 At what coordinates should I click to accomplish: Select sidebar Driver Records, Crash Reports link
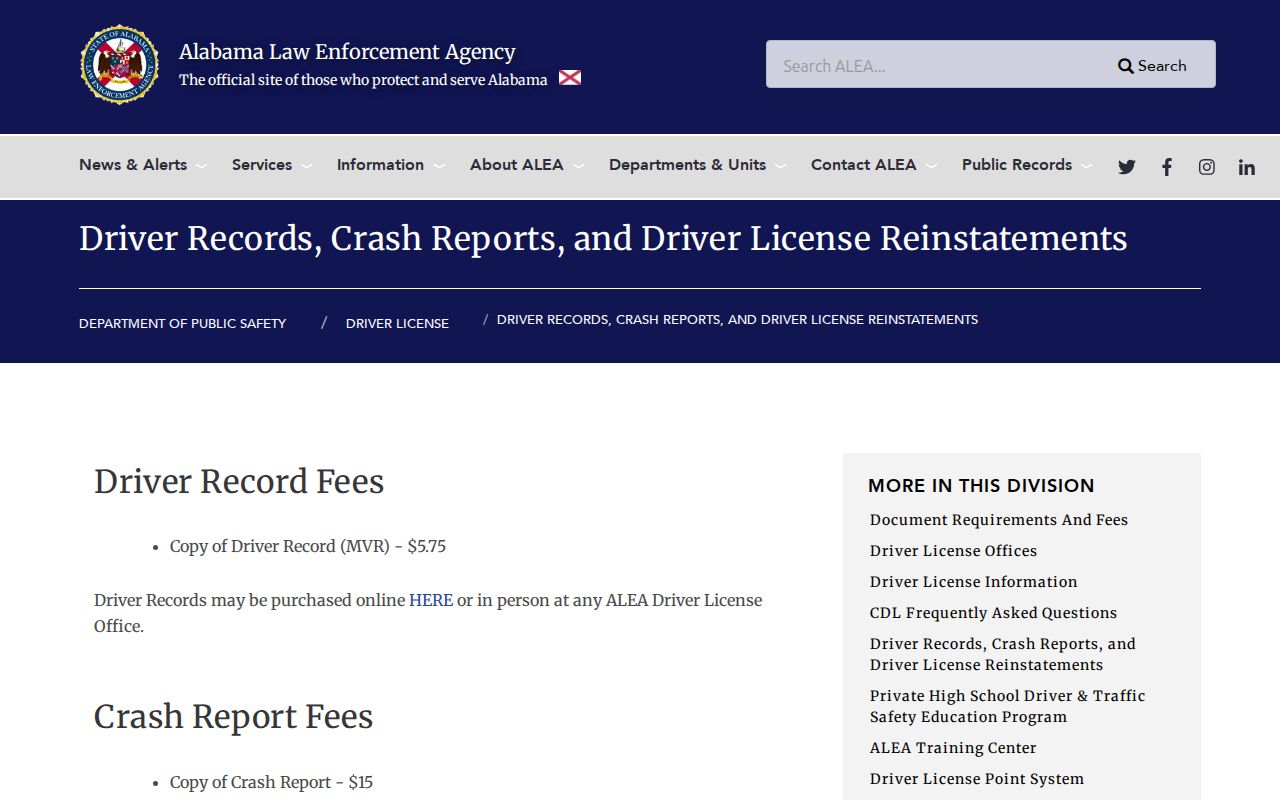[1003, 654]
